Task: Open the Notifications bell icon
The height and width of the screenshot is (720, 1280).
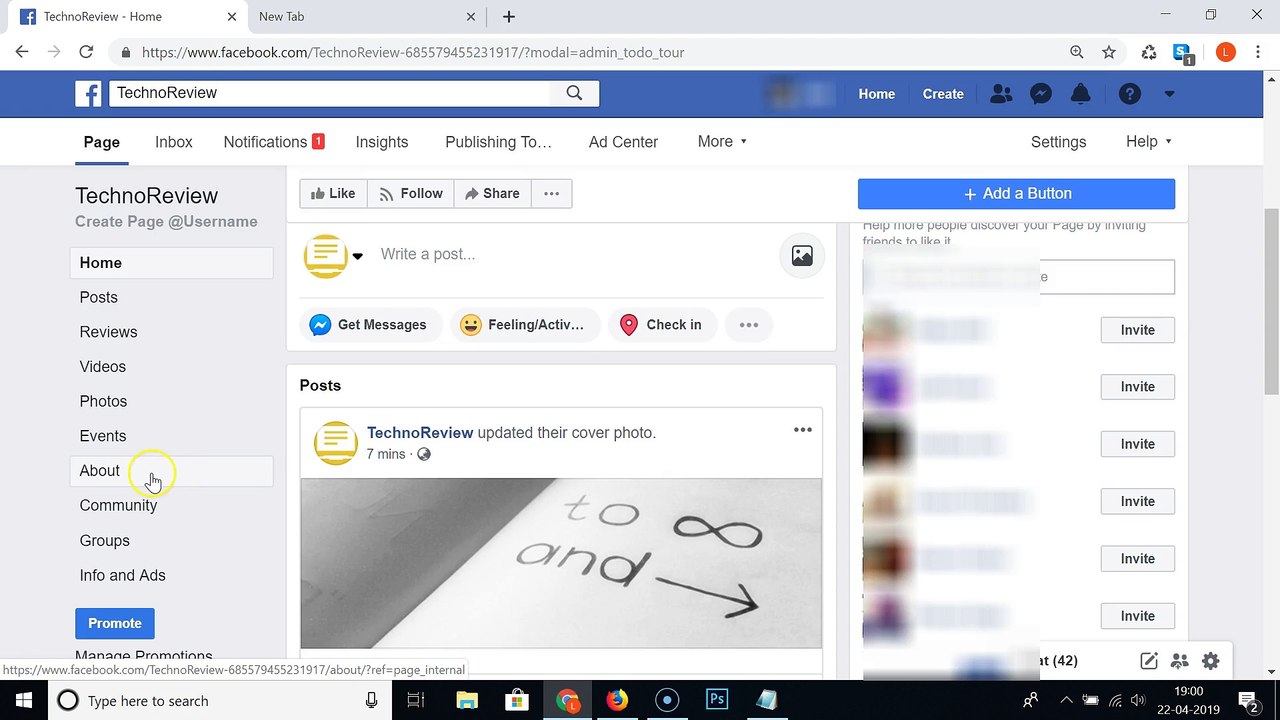Action: [1081, 94]
